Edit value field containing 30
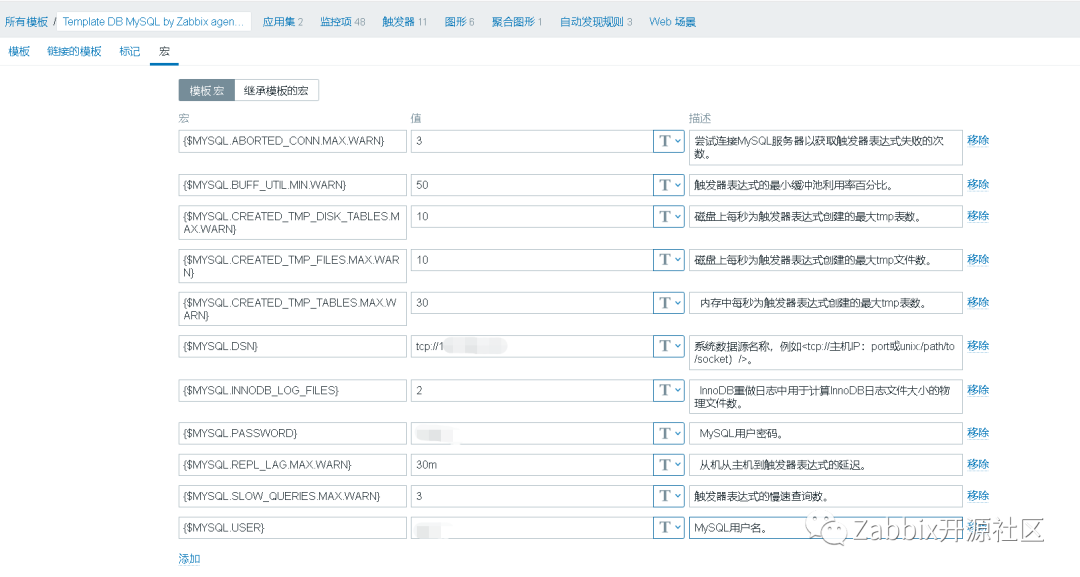 tap(532, 302)
